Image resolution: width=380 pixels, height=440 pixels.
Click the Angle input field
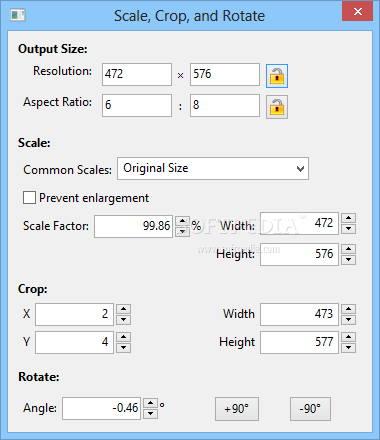(101, 408)
